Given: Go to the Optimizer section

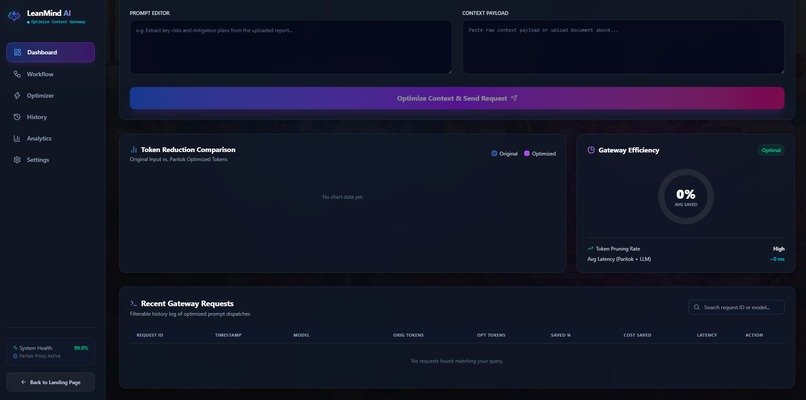Looking at the screenshot, I should point(50,96).
